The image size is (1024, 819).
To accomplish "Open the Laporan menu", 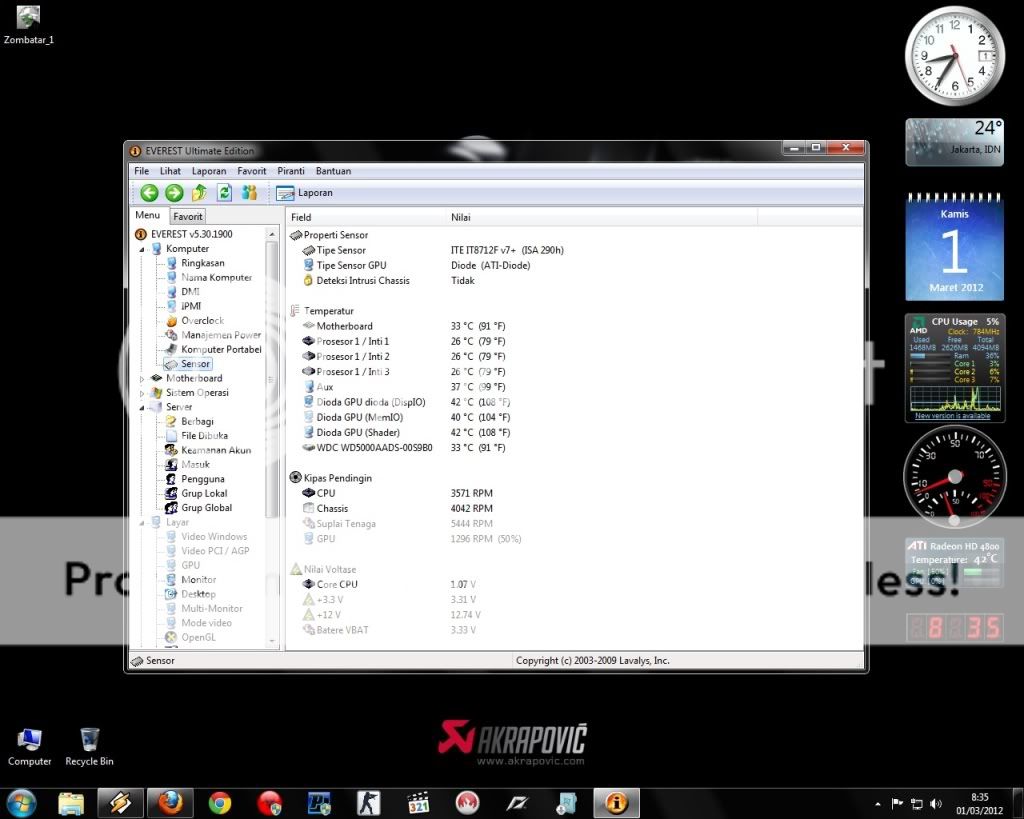I will (x=209, y=171).
